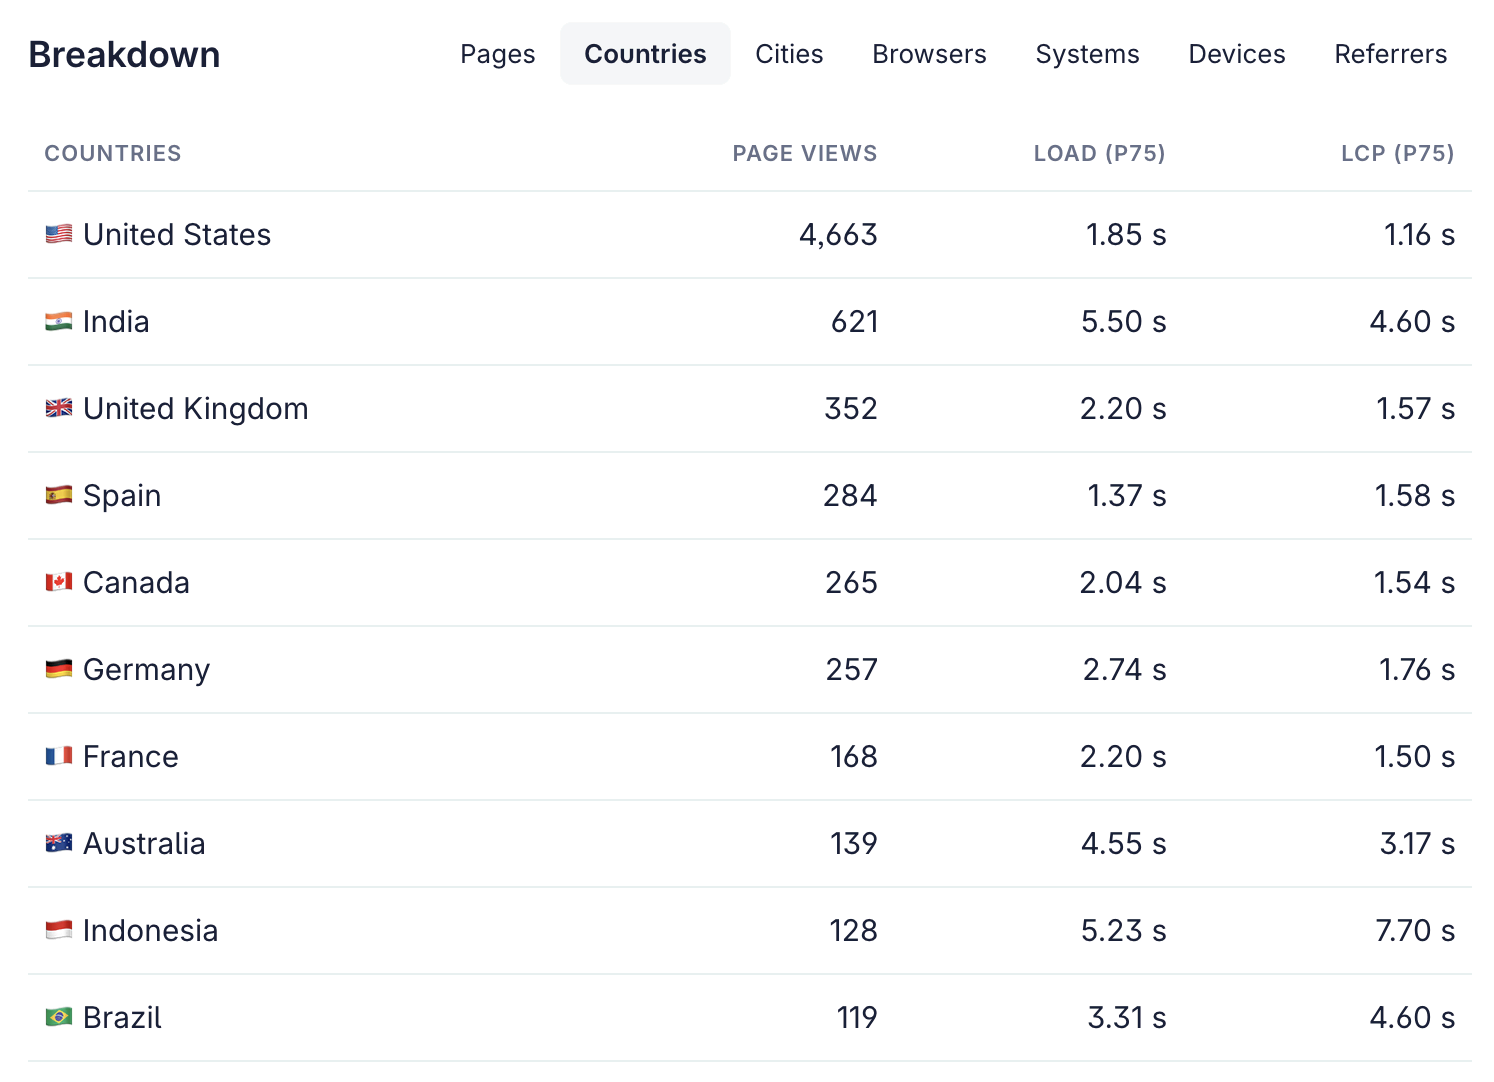The image size is (1494, 1082).
Task: Click the 139 page views value
Action: tap(853, 843)
